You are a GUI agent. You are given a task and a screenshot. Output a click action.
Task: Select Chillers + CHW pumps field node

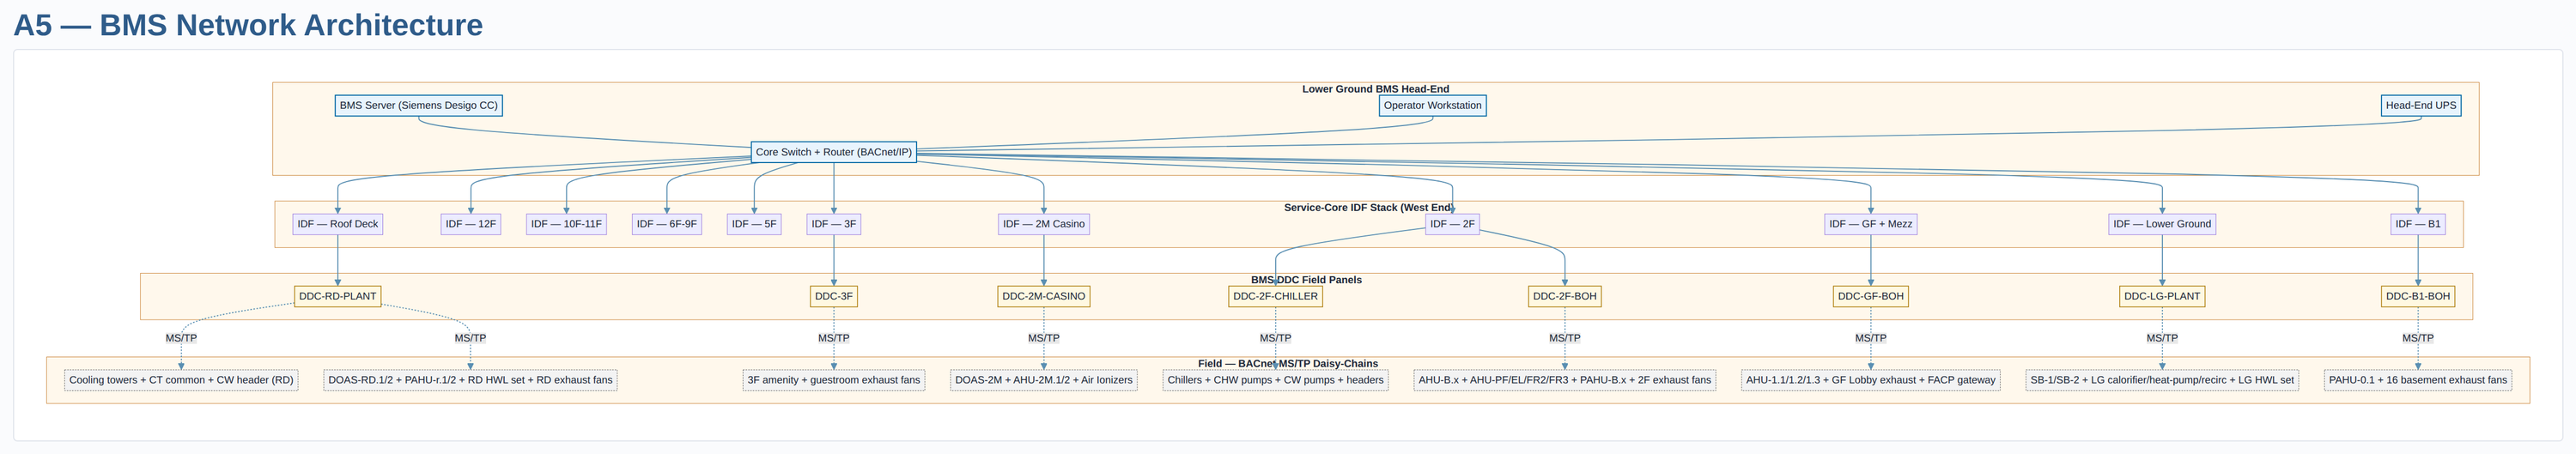tap(1275, 380)
